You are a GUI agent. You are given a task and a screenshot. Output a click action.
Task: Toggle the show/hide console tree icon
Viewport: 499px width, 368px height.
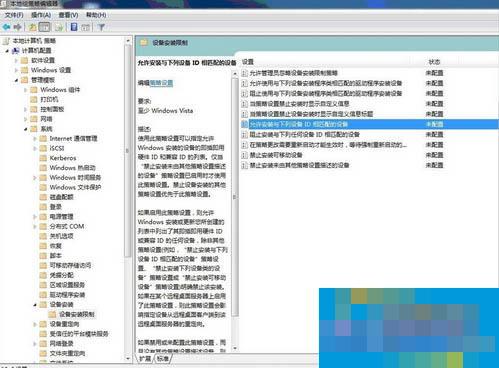[x=44, y=27]
